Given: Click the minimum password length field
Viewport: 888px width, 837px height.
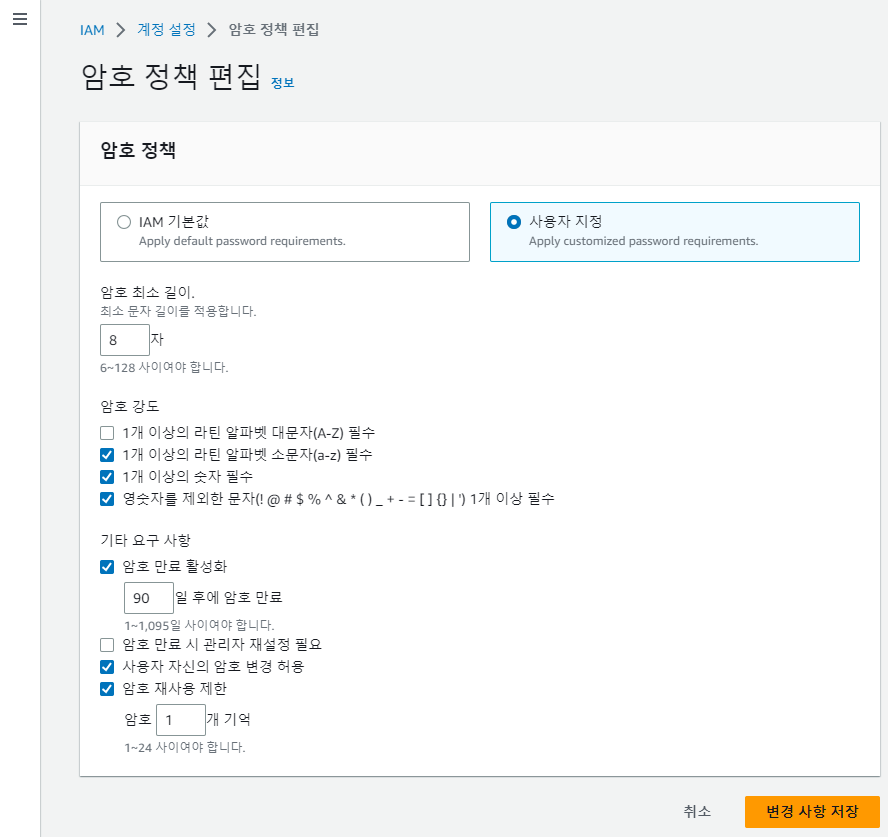Looking at the screenshot, I should 125,340.
